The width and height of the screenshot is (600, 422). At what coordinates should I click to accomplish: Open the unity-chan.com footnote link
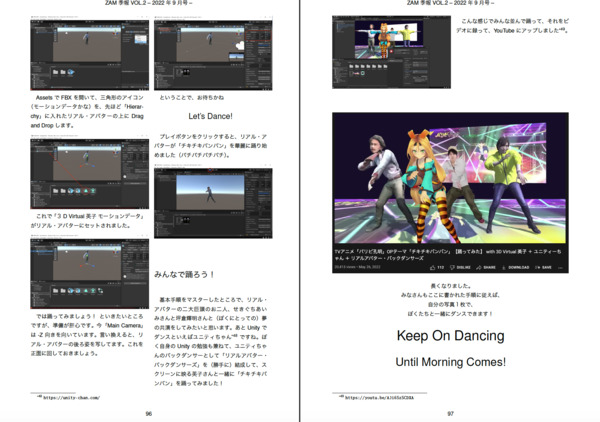pos(71,398)
